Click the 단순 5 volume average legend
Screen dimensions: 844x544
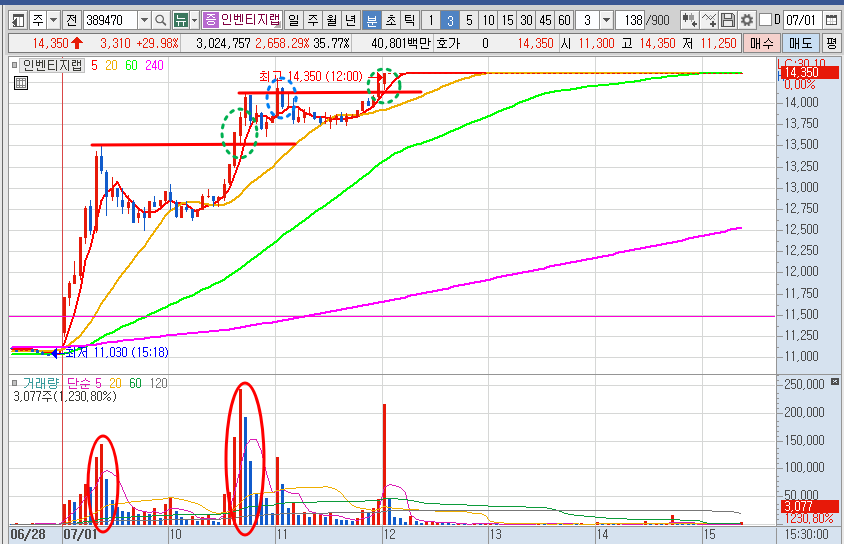pyautogui.click(x=83, y=383)
